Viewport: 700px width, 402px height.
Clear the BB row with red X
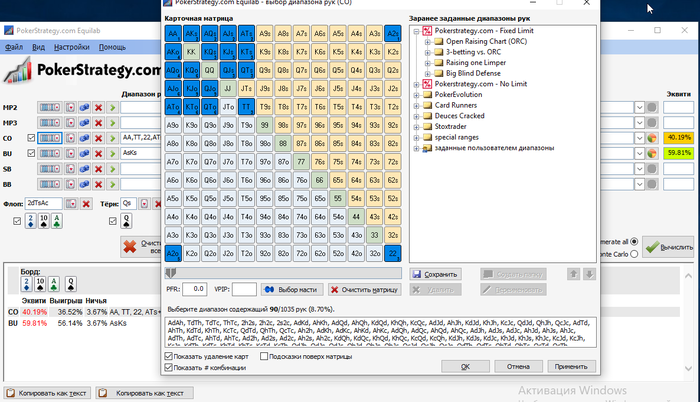pyautogui.click(x=99, y=184)
